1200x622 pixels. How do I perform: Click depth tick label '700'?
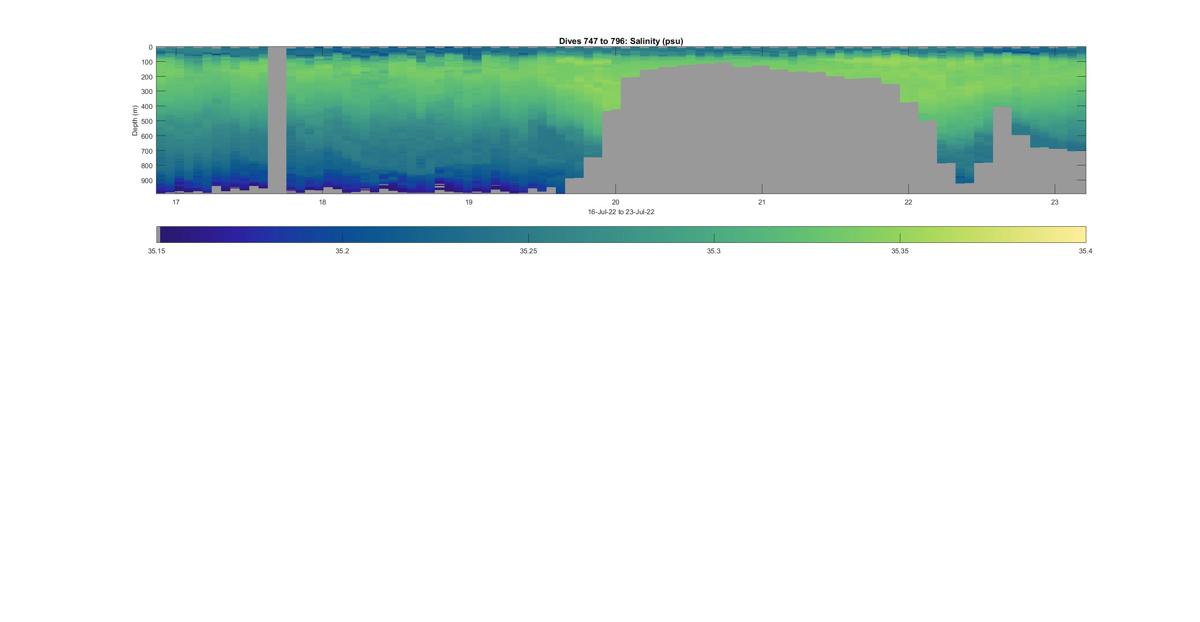pyautogui.click(x=146, y=151)
